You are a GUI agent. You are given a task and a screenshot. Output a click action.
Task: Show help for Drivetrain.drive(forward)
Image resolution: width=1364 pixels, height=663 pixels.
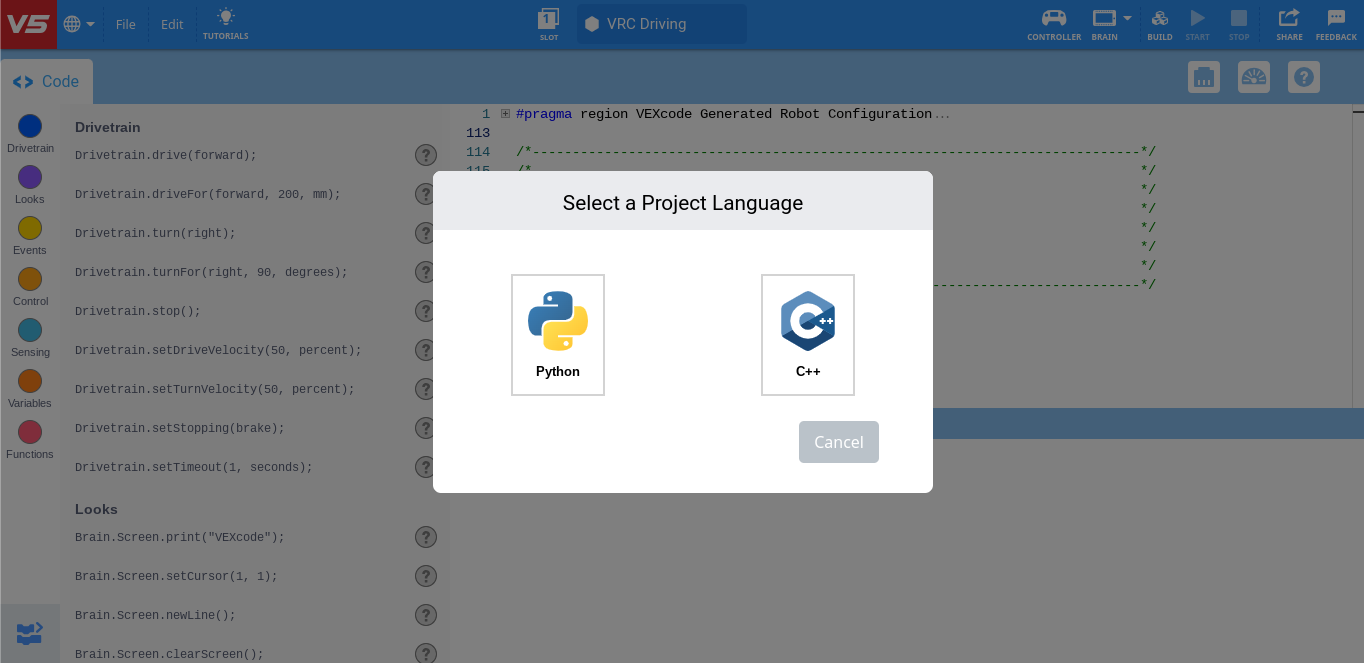[426, 155]
